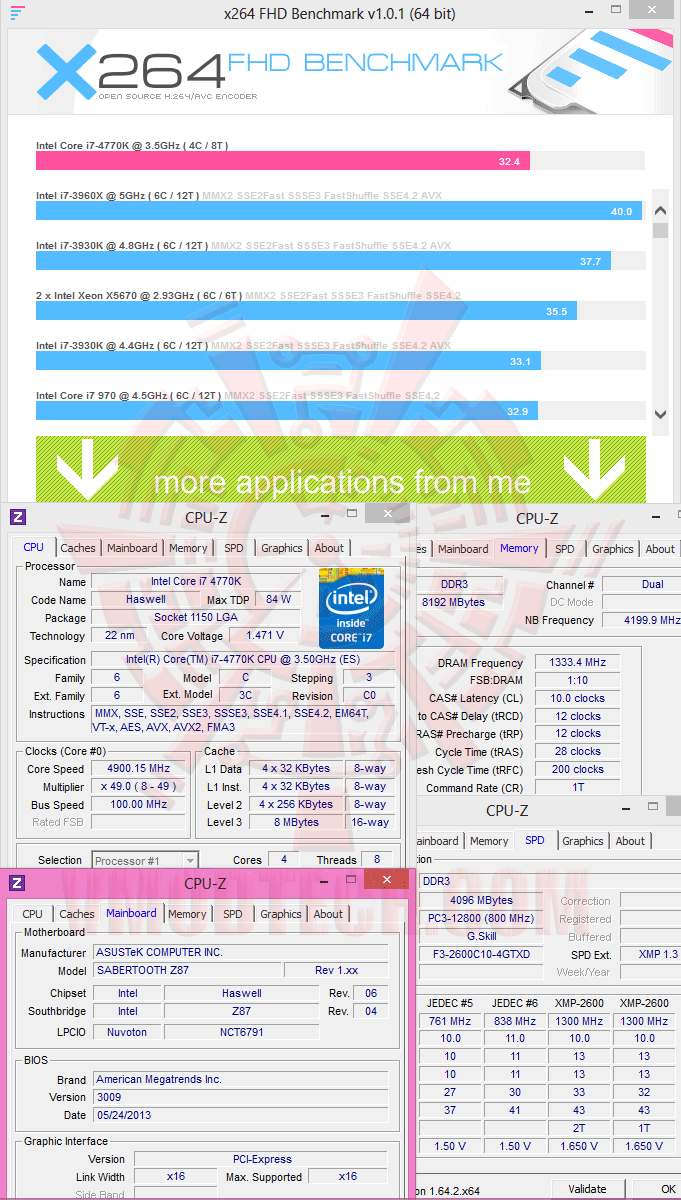
Task: Select the active SPD tab in SPD CPU-Z window
Action: 535,840
